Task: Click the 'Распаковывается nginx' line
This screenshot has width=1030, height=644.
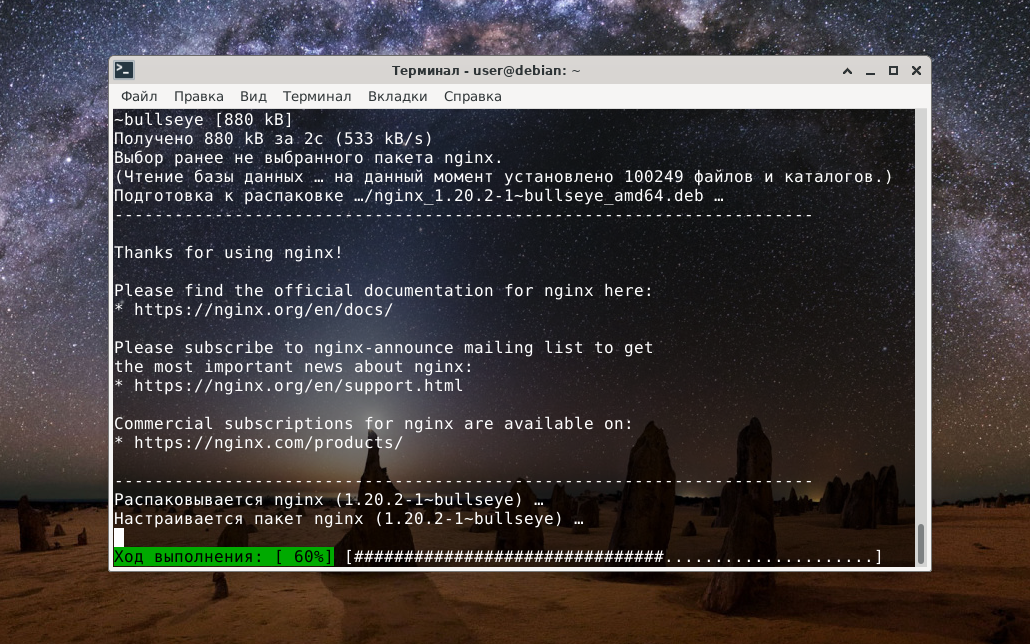Action: [328, 499]
